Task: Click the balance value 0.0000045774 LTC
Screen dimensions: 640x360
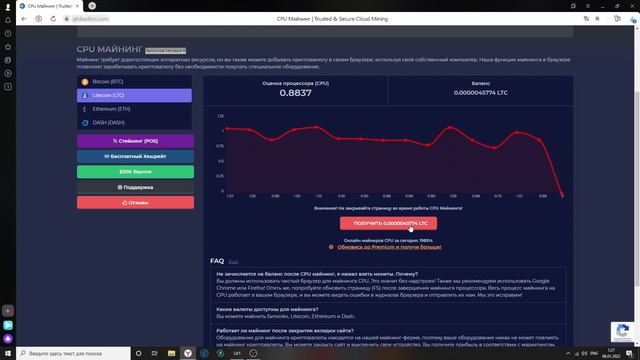Action: (481, 93)
